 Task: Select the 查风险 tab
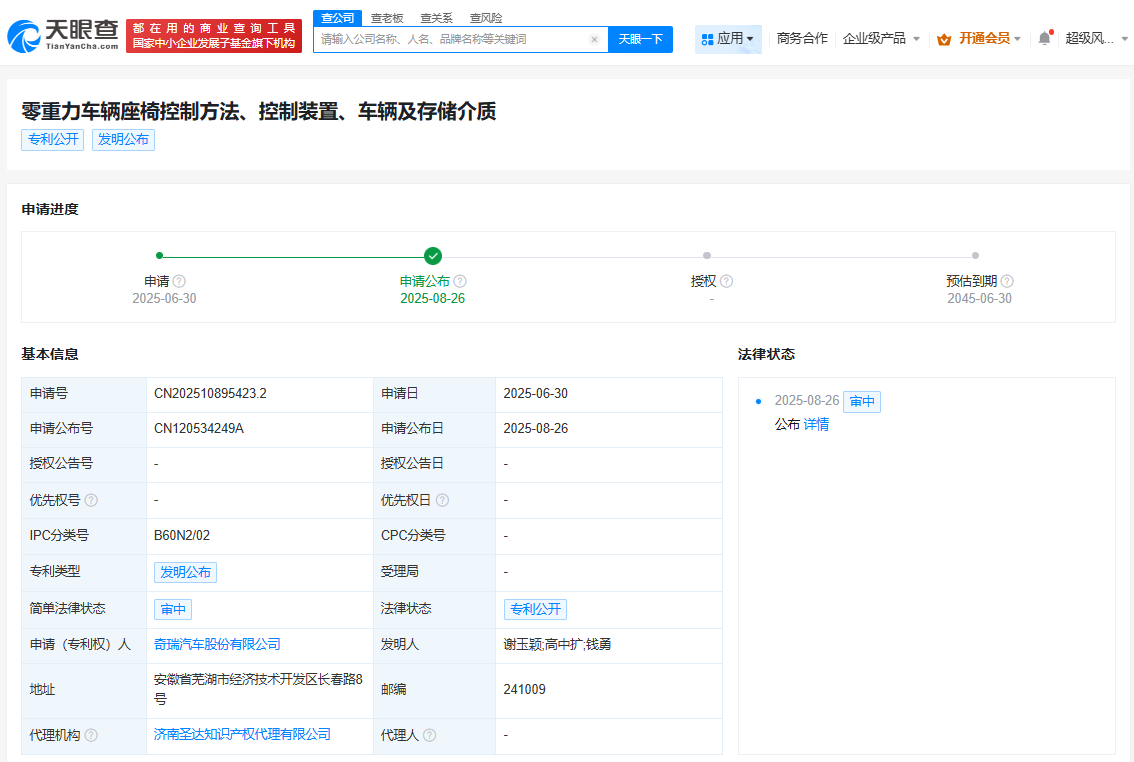click(x=488, y=17)
